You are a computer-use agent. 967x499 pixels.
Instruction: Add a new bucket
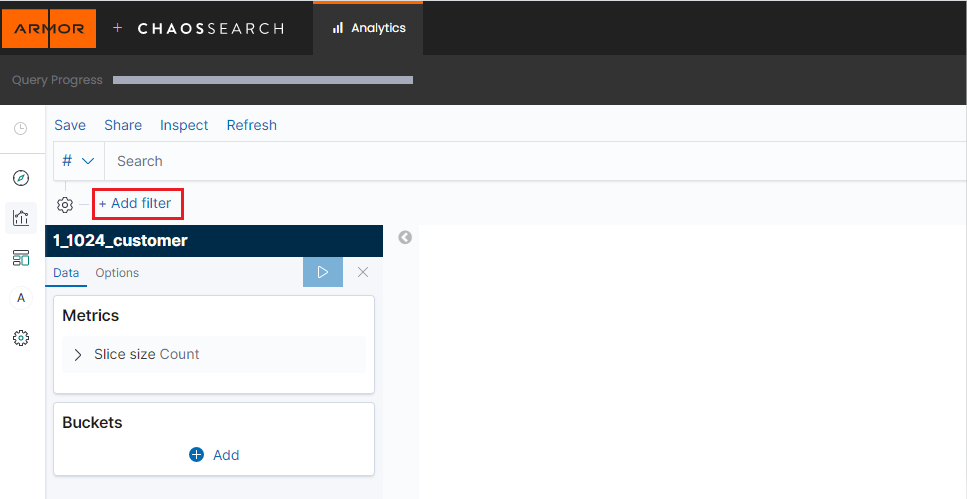214,455
